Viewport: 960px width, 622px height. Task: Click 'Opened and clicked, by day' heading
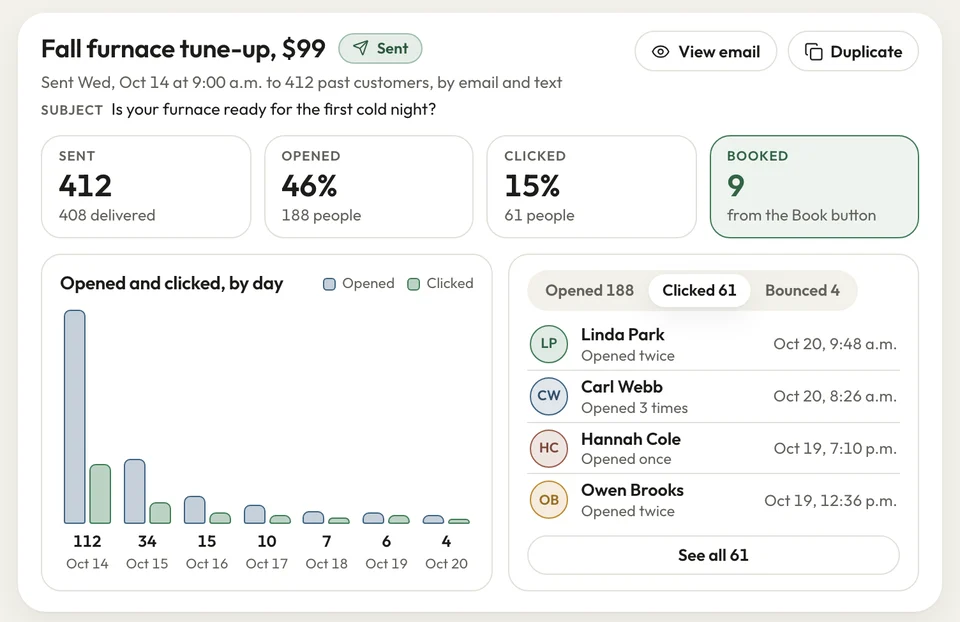click(171, 283)
